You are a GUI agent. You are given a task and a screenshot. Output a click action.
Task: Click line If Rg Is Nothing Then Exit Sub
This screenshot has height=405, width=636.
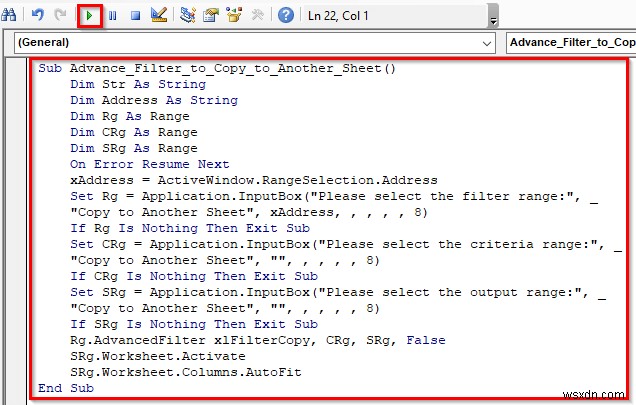190,228
